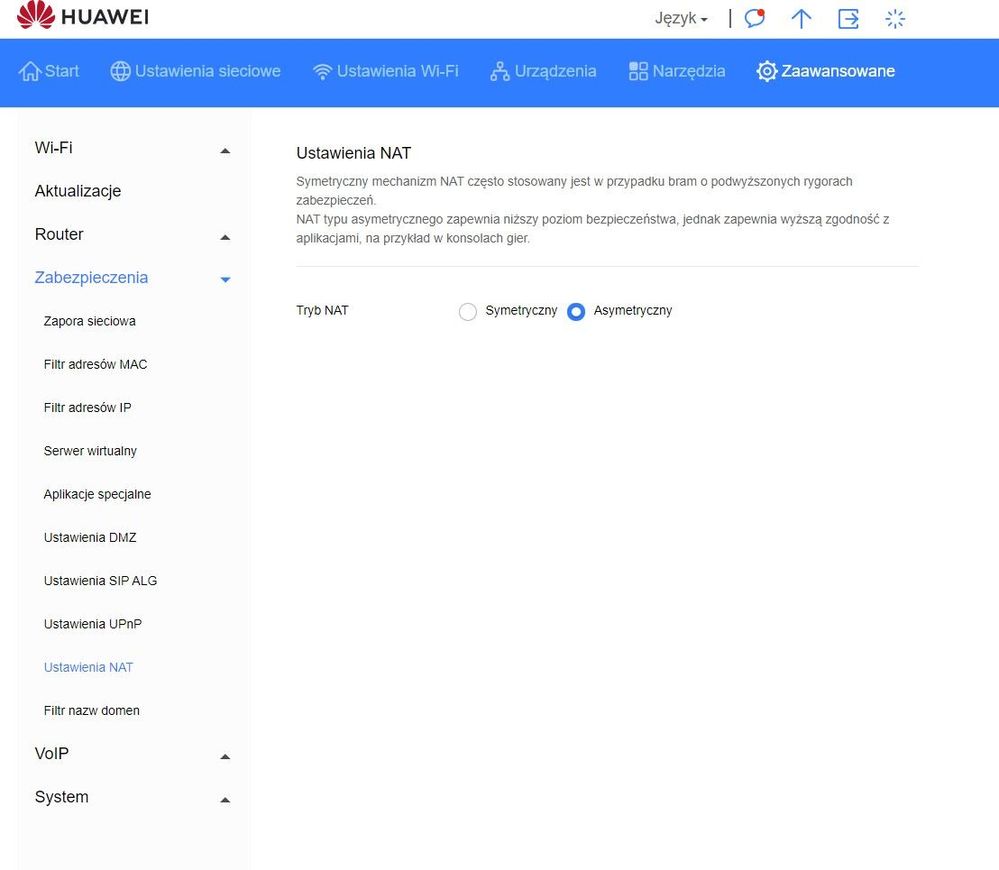Open Ustawienia UPnP page
Viewport: 999px width, 870px height.
click(x=92, y=624)
